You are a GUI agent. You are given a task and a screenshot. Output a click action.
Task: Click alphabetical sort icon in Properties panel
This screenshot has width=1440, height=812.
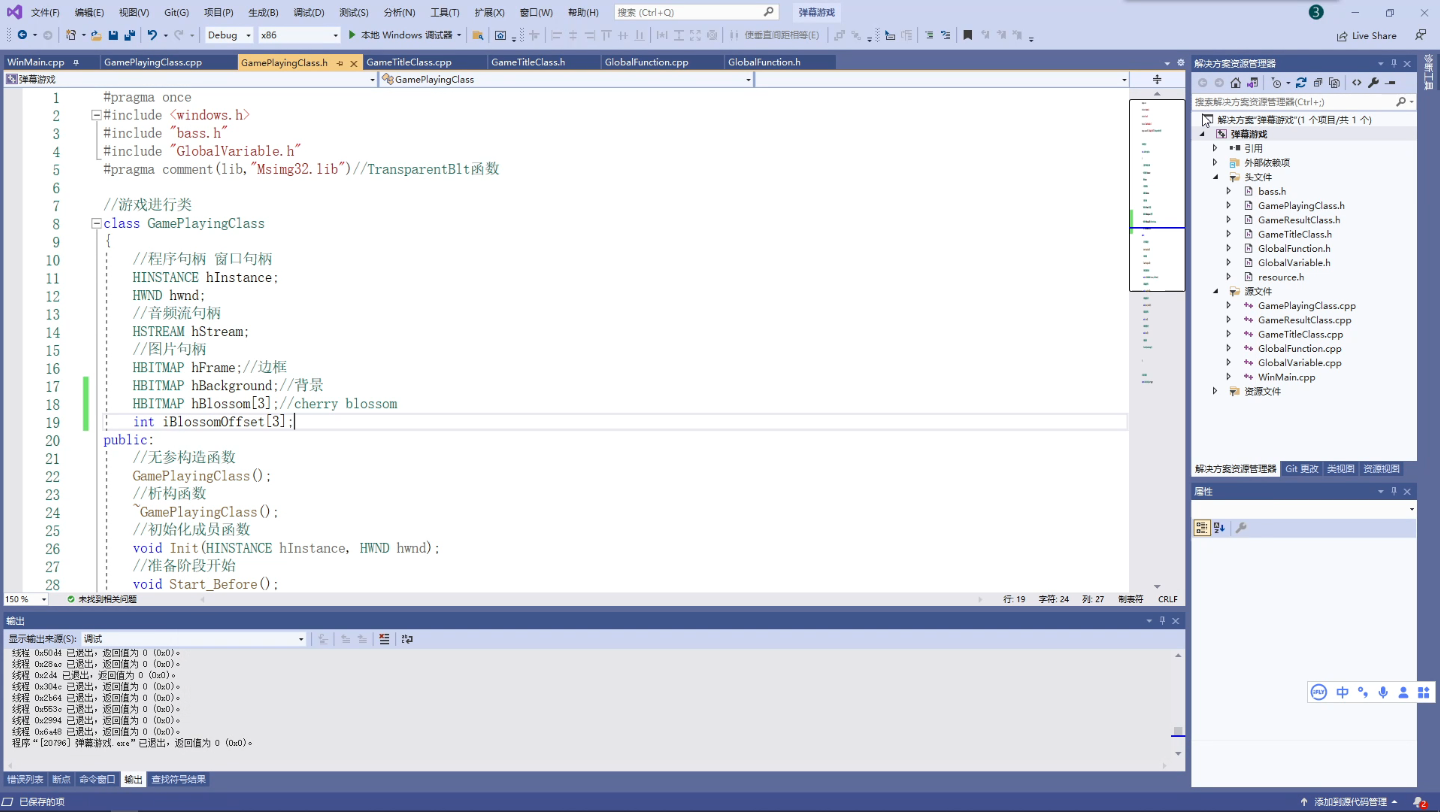click(1220, 527)
